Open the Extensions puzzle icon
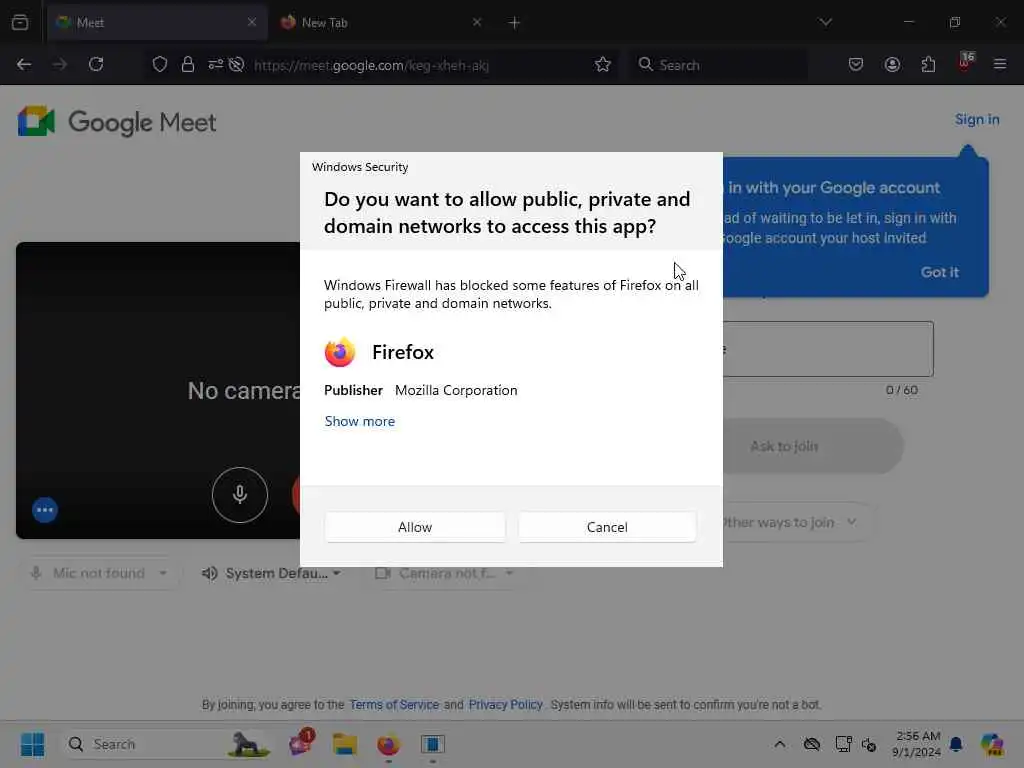Viewport: 1024px width, 768px height. tap(928, 65)
